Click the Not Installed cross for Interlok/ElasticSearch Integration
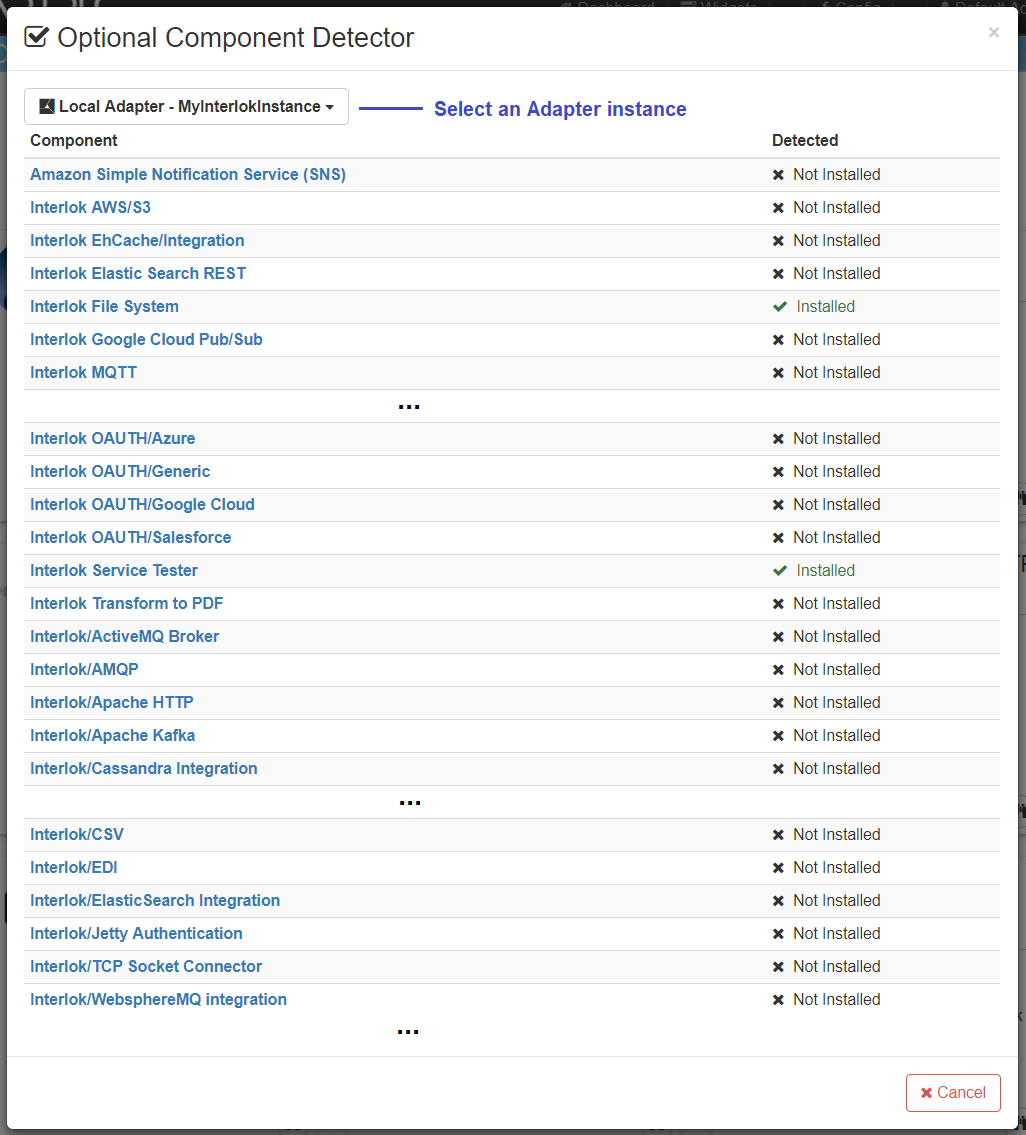 pyautogui.click(x=778, y=900)
